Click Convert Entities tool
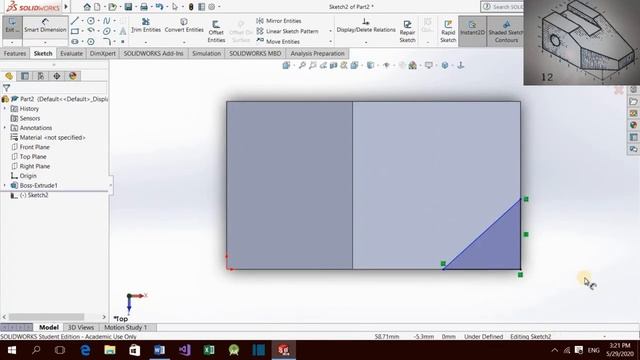 pyautogui.click(x=184, y=25)
